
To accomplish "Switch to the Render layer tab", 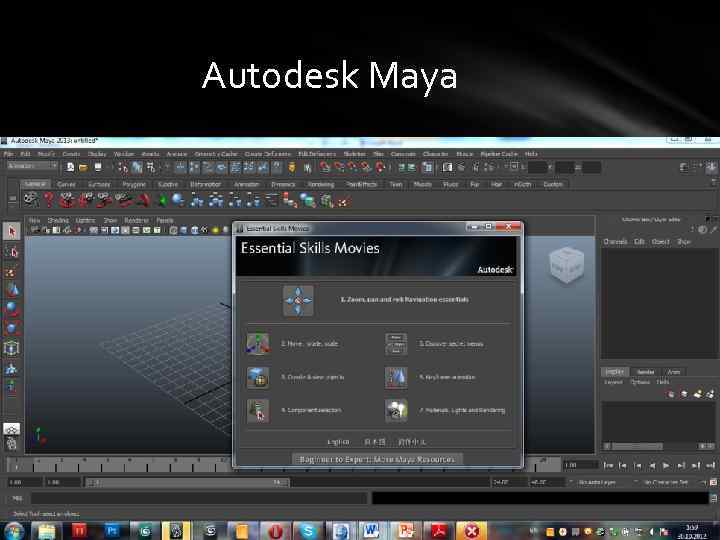I will point(645,372).
